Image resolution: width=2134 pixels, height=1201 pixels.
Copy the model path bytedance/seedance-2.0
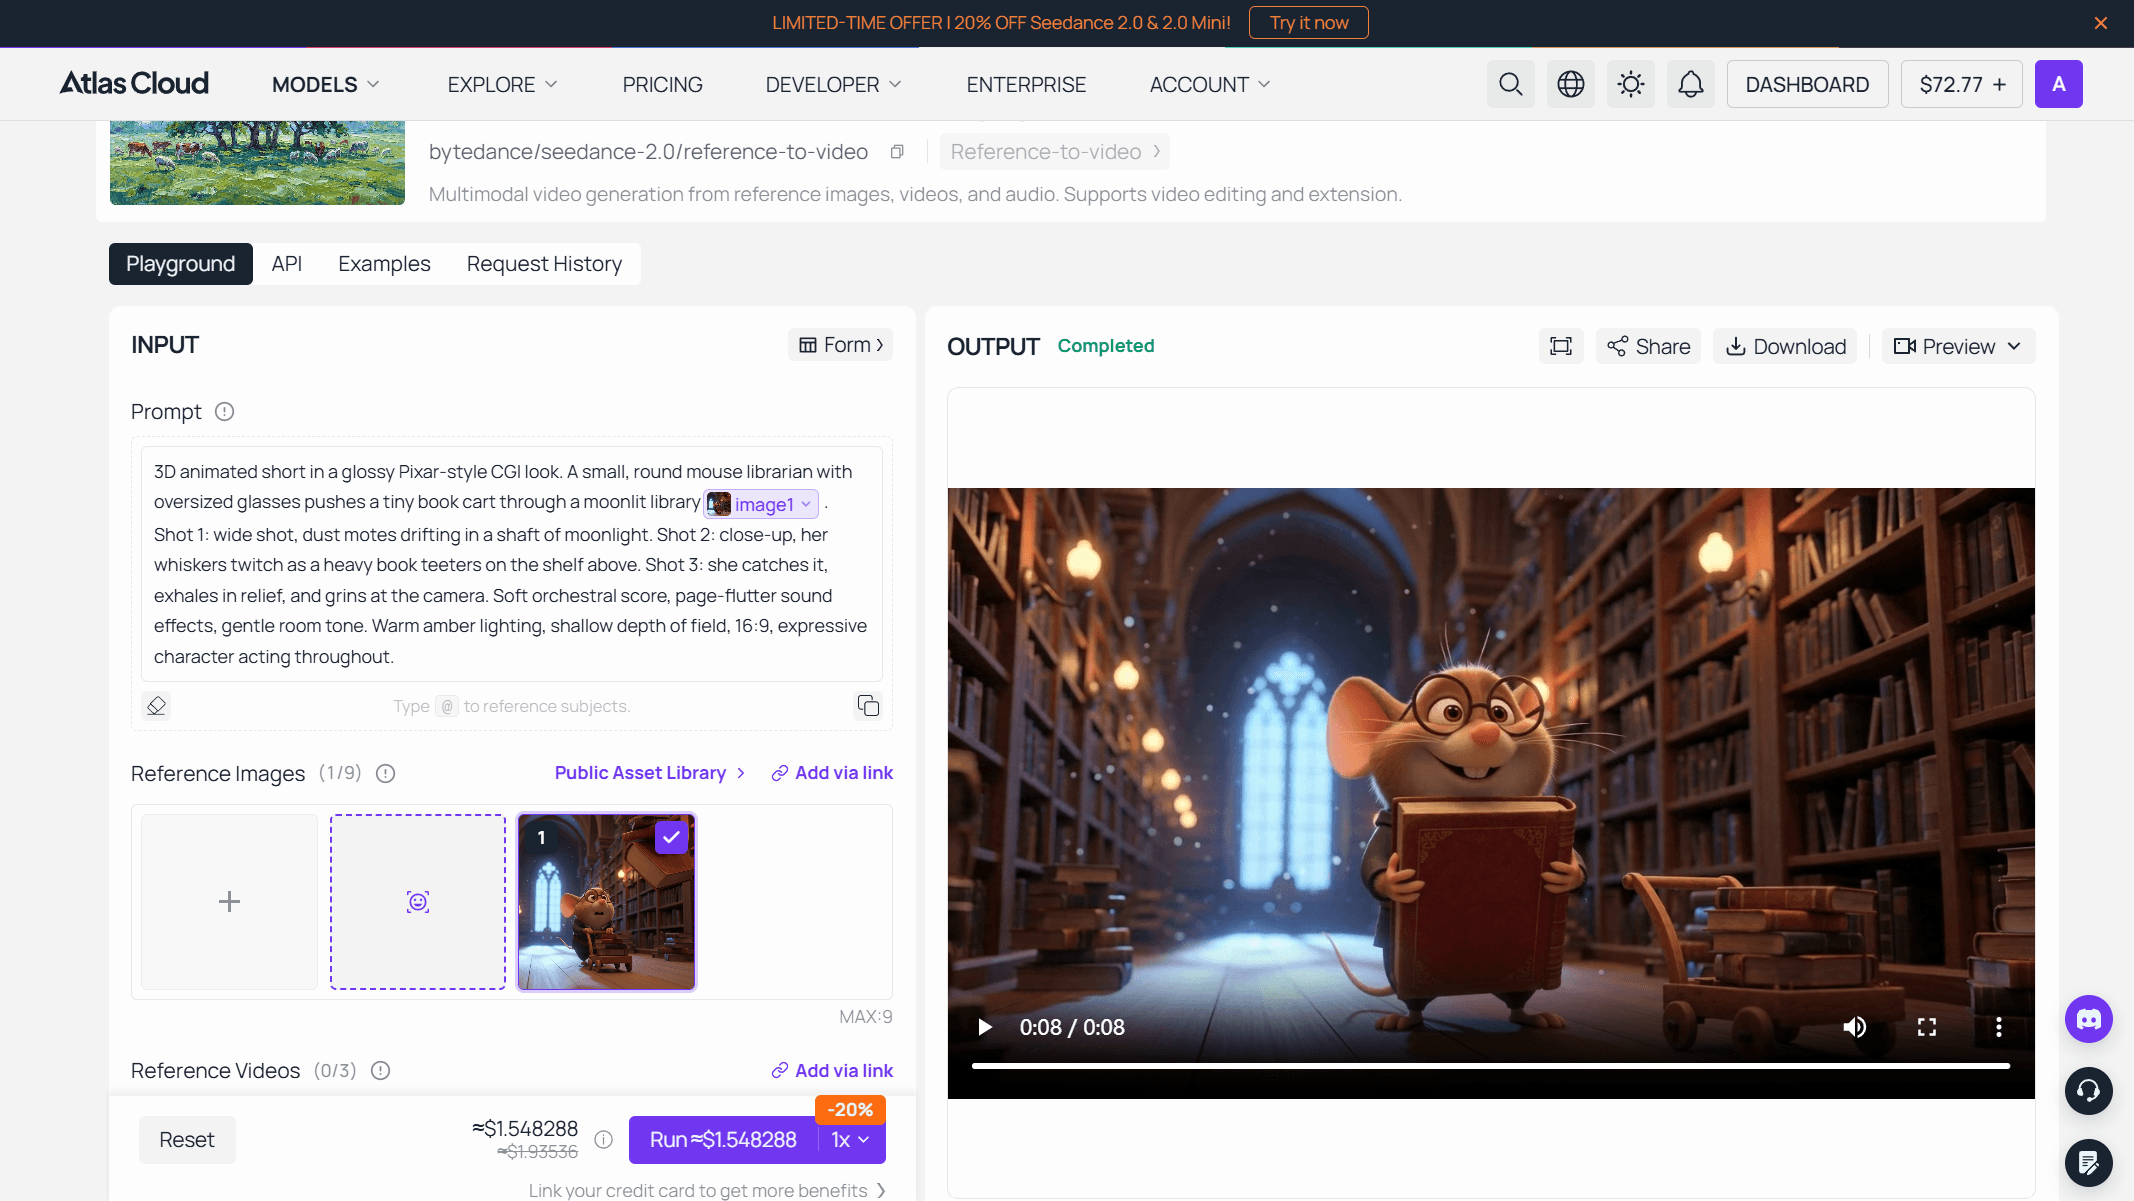coord(897,152)
